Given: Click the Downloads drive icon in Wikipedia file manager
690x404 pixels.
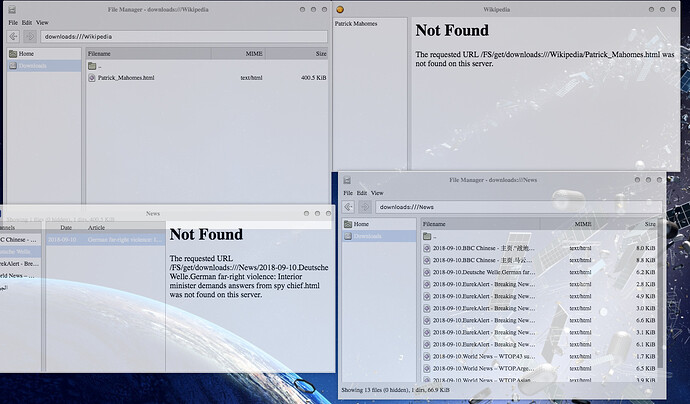Looking at the screenshot, I should tap(13, 66).
